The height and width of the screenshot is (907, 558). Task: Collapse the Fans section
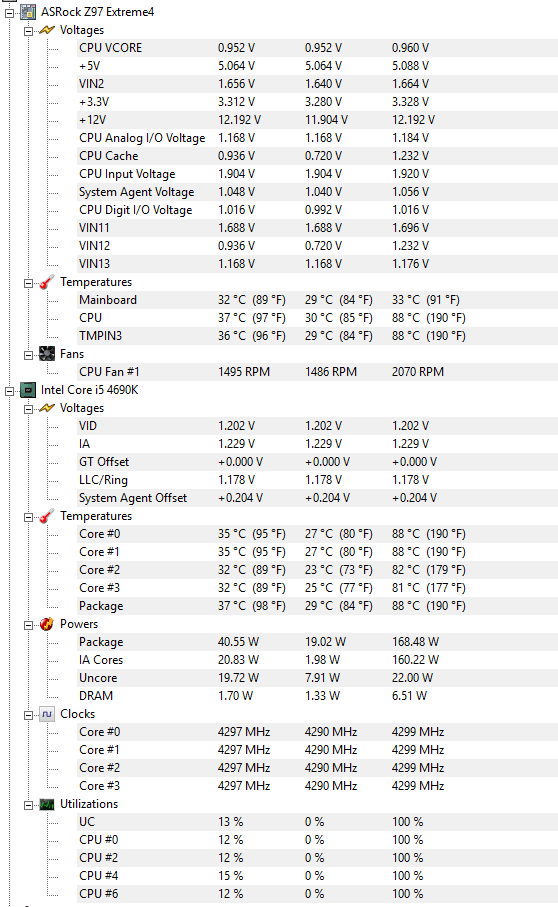(28, 355)
